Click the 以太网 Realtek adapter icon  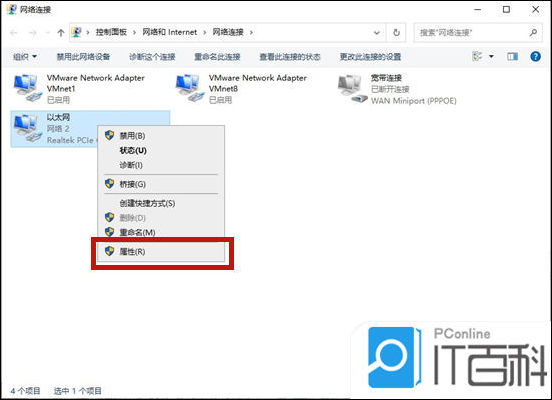[x=27, y=129]
